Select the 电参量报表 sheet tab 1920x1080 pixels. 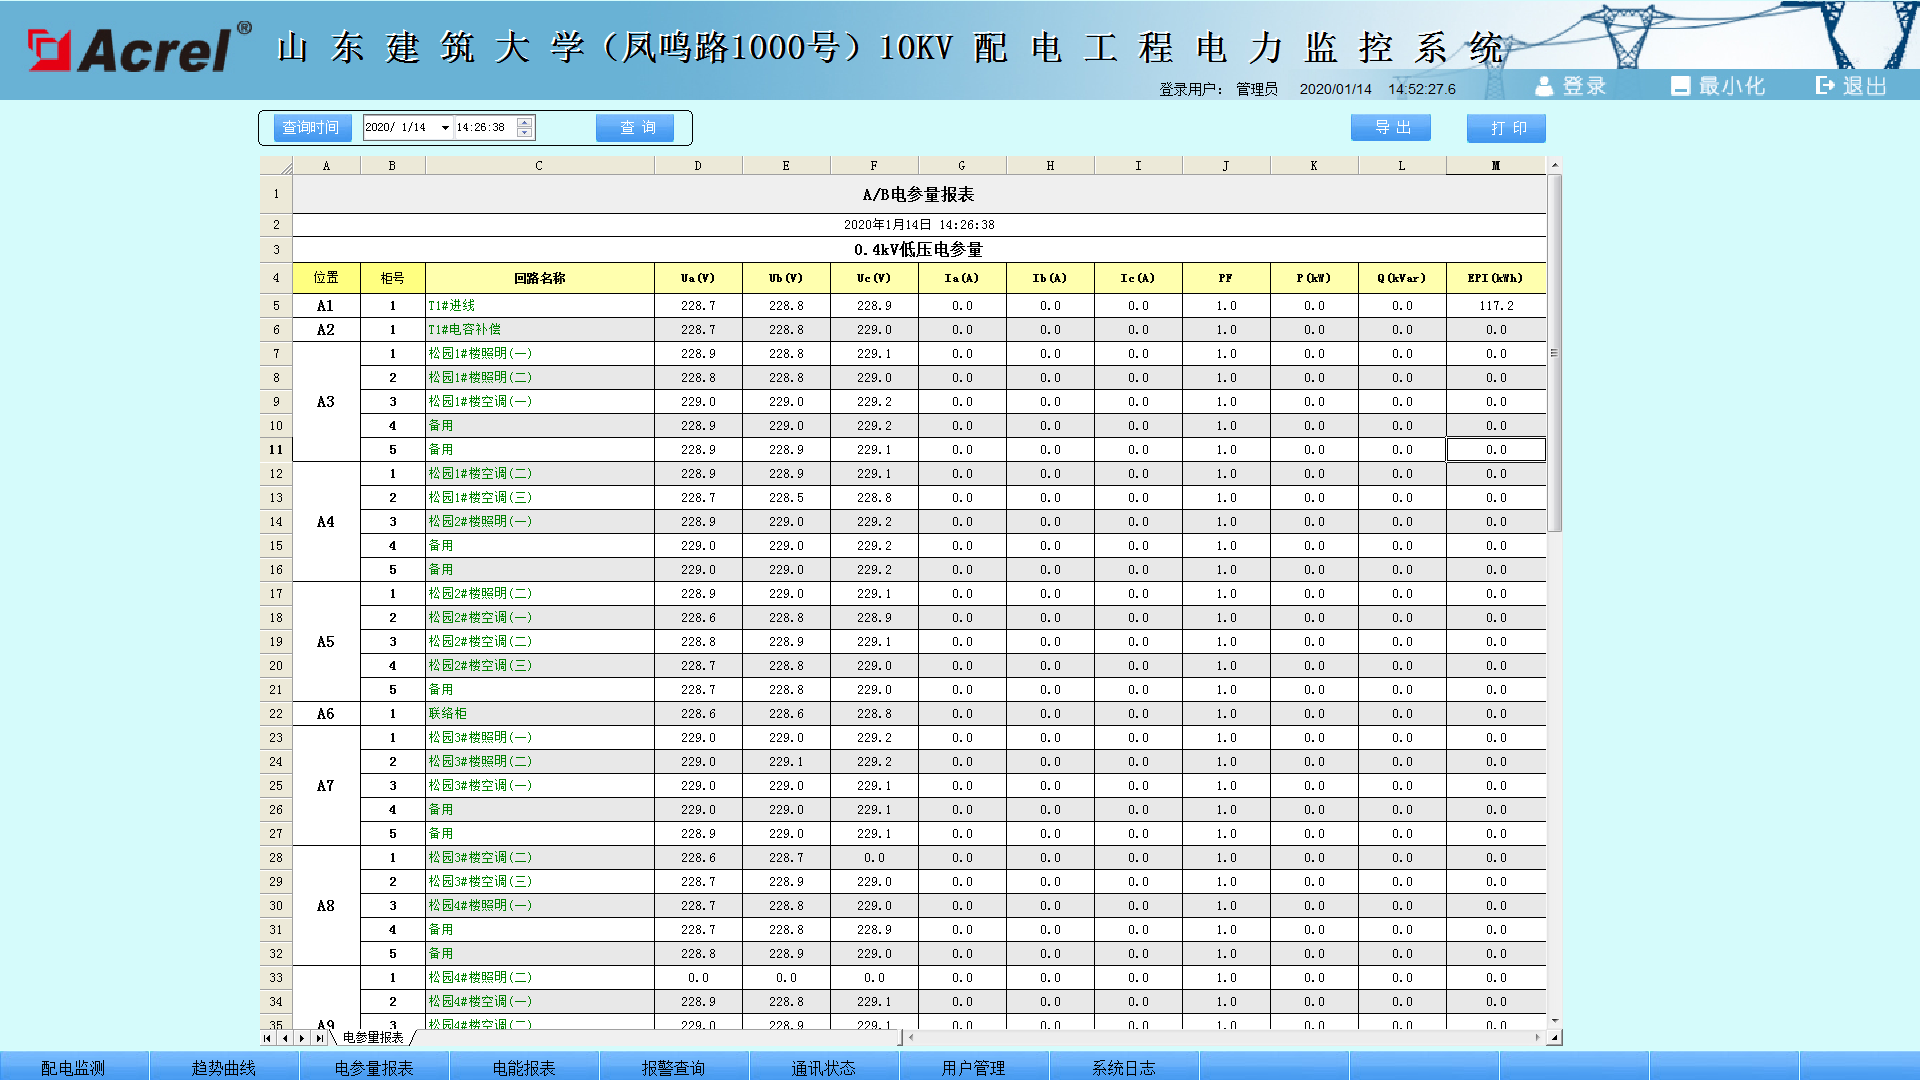coord(373,1038)
